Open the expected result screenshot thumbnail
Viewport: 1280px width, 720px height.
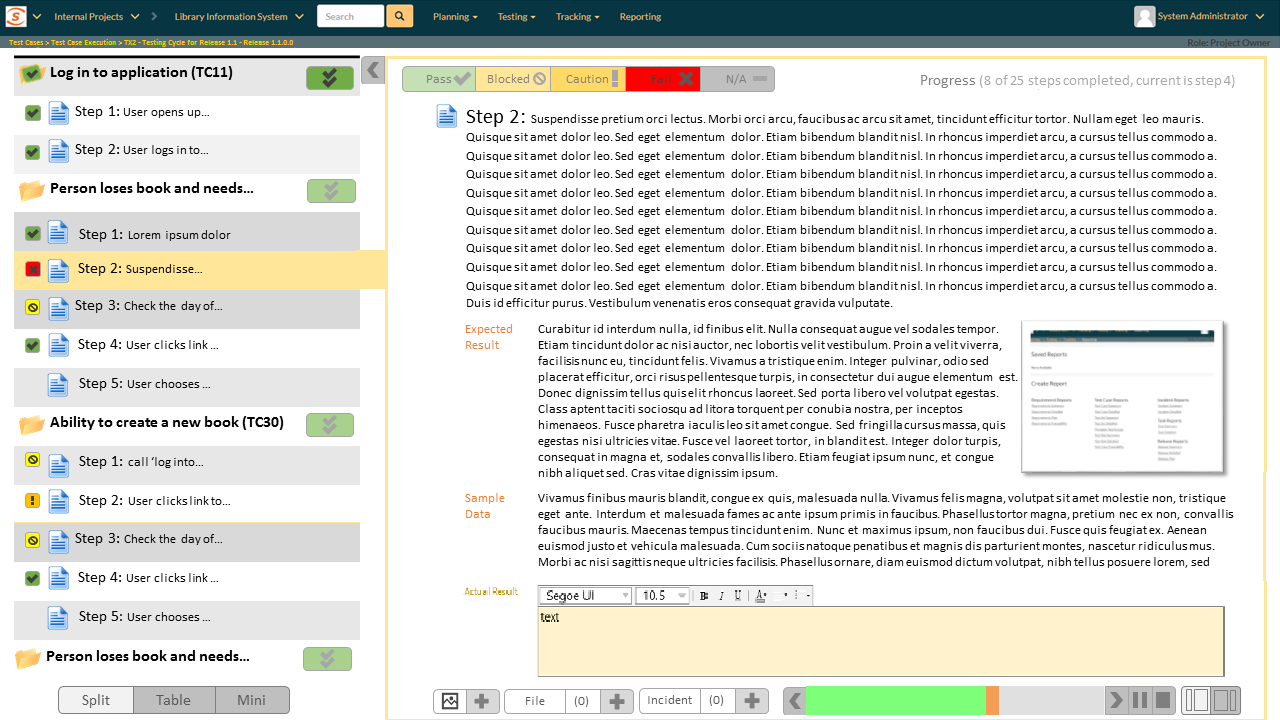click(x=1122, y=397)
